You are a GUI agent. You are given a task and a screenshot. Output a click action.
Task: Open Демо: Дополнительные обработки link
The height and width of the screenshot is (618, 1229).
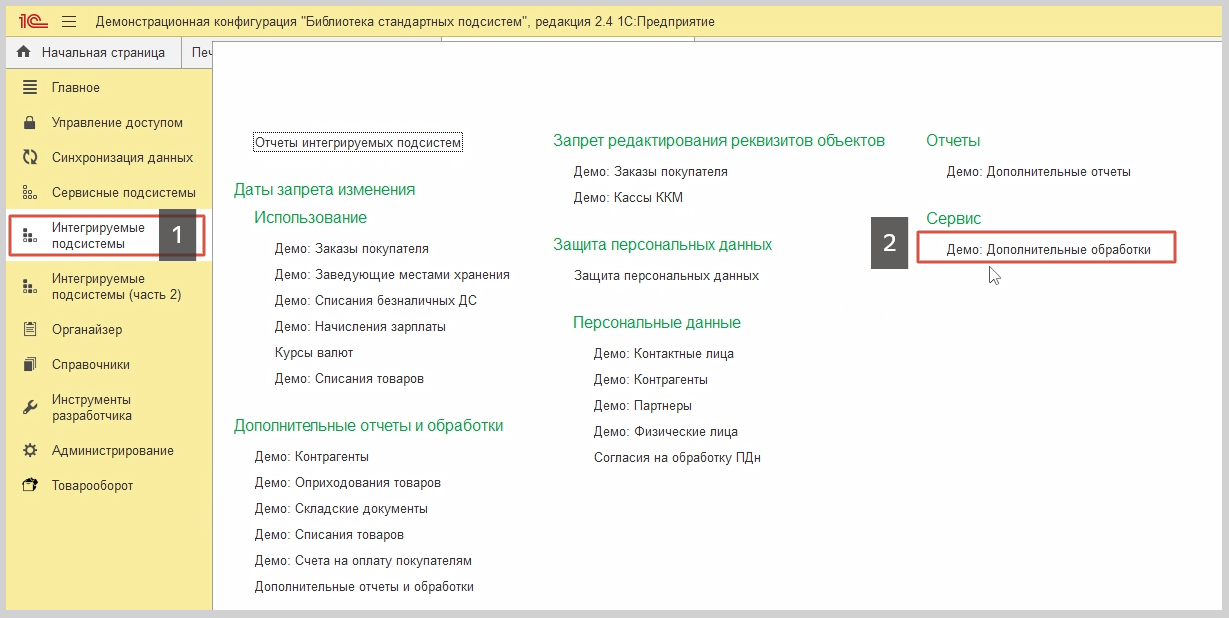(1048, 249)
